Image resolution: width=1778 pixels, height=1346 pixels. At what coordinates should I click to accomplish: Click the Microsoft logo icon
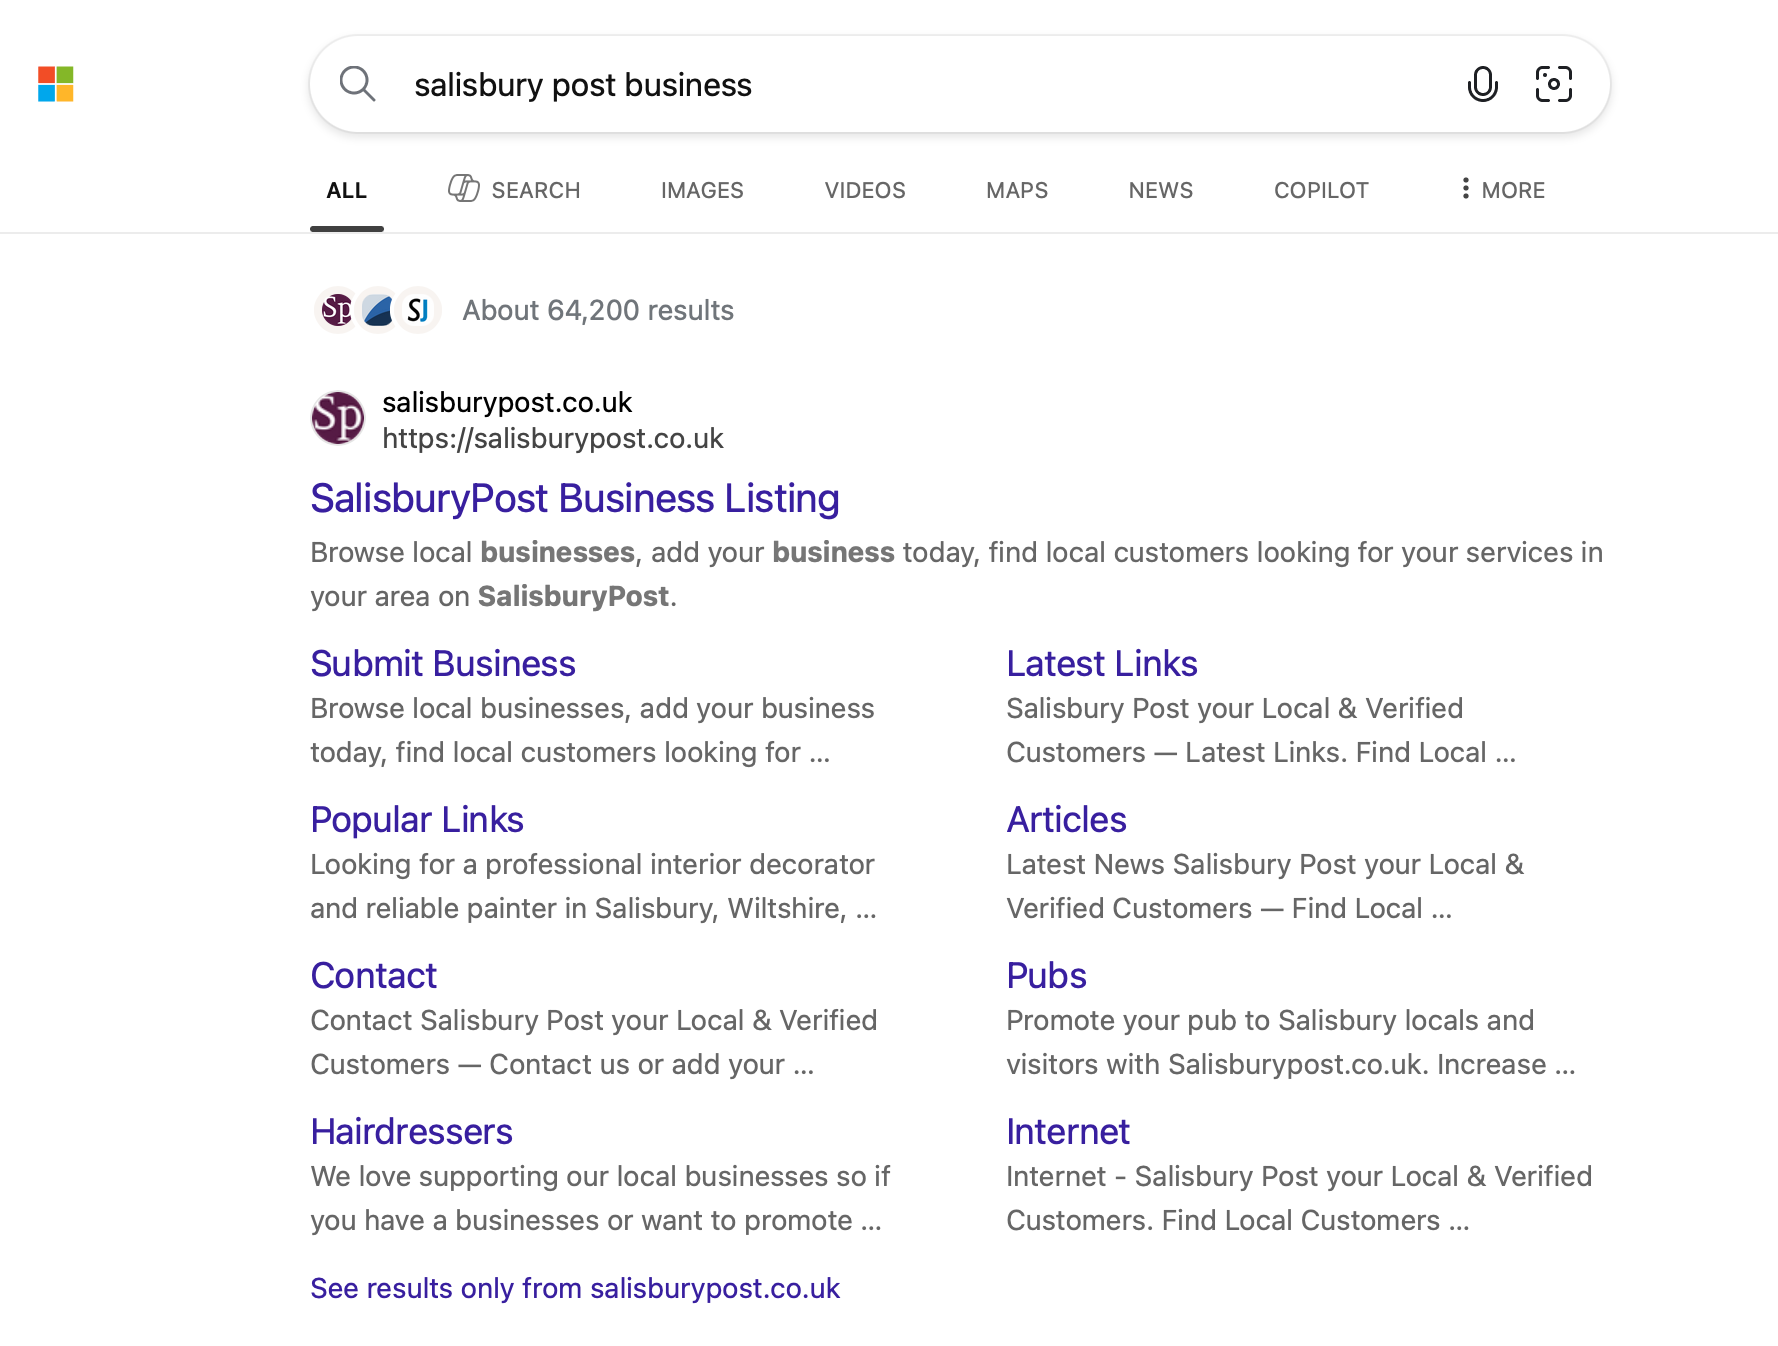[56, 84]
